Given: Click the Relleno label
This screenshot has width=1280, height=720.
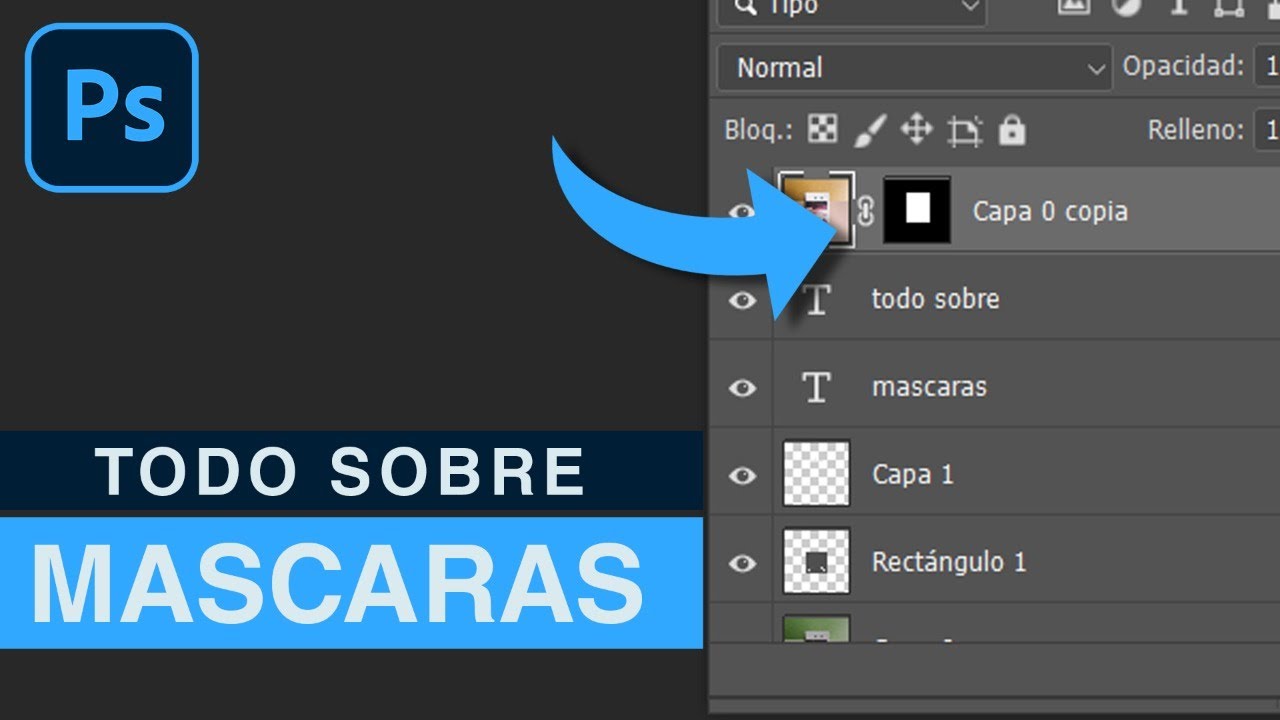Looking at the screenshot, I should tap(1196, 130).
